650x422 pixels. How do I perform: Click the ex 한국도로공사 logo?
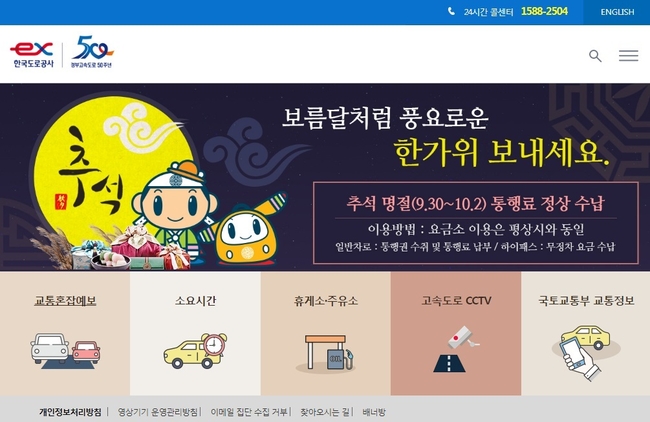(32, 54)
